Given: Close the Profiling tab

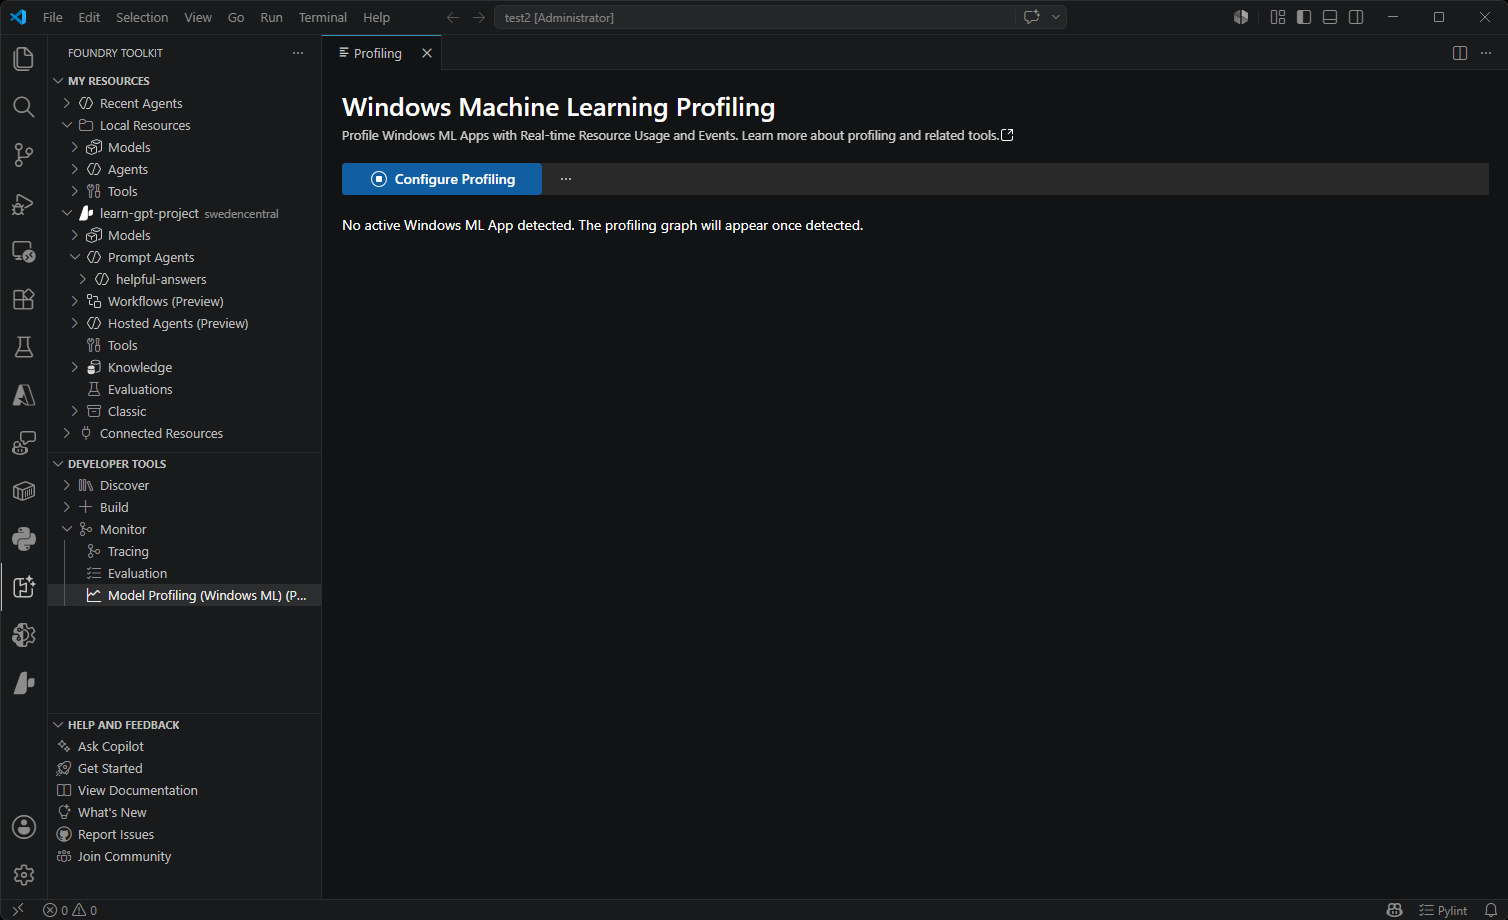Looking at the screenshot, I should (x=427, y=53).
